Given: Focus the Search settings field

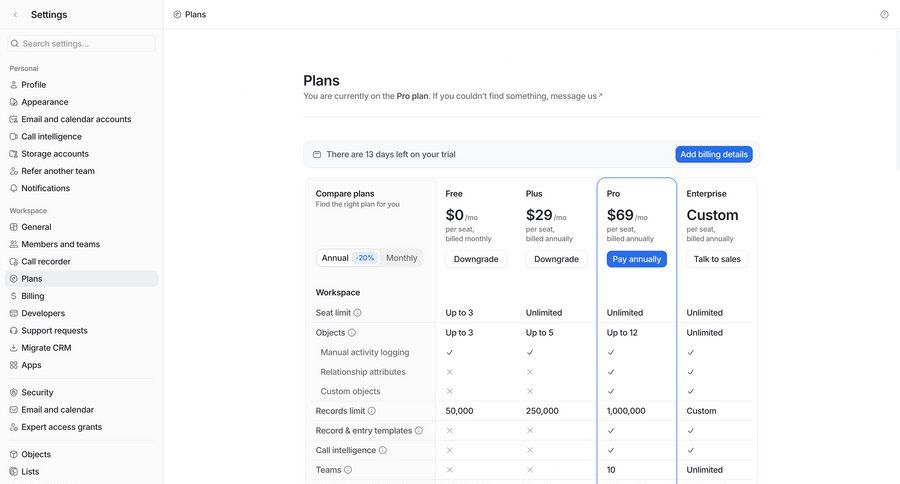Looking at the screenshot, I should 82,44.
